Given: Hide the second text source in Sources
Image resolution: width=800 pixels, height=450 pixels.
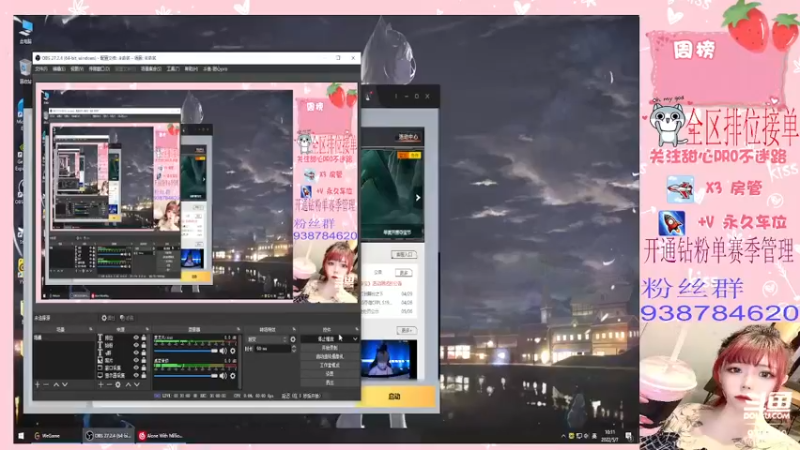Looking at the screenshot, I should [136, 345].
